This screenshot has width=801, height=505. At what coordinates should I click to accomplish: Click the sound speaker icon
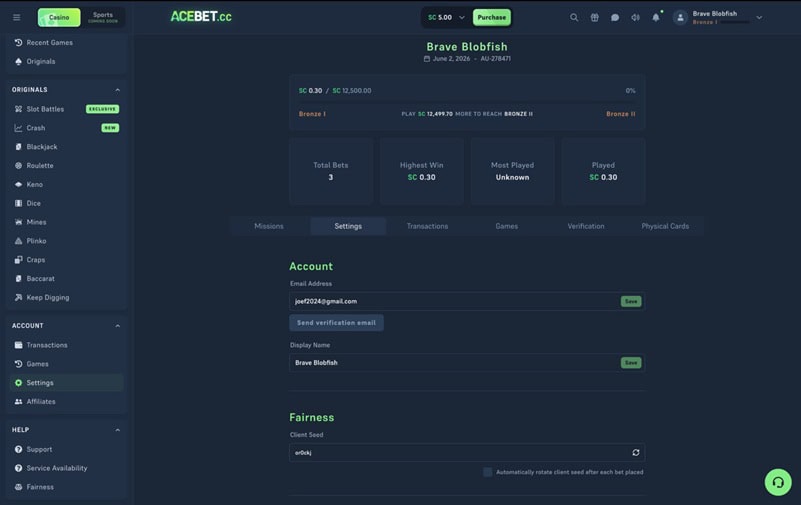coord(635,17)
